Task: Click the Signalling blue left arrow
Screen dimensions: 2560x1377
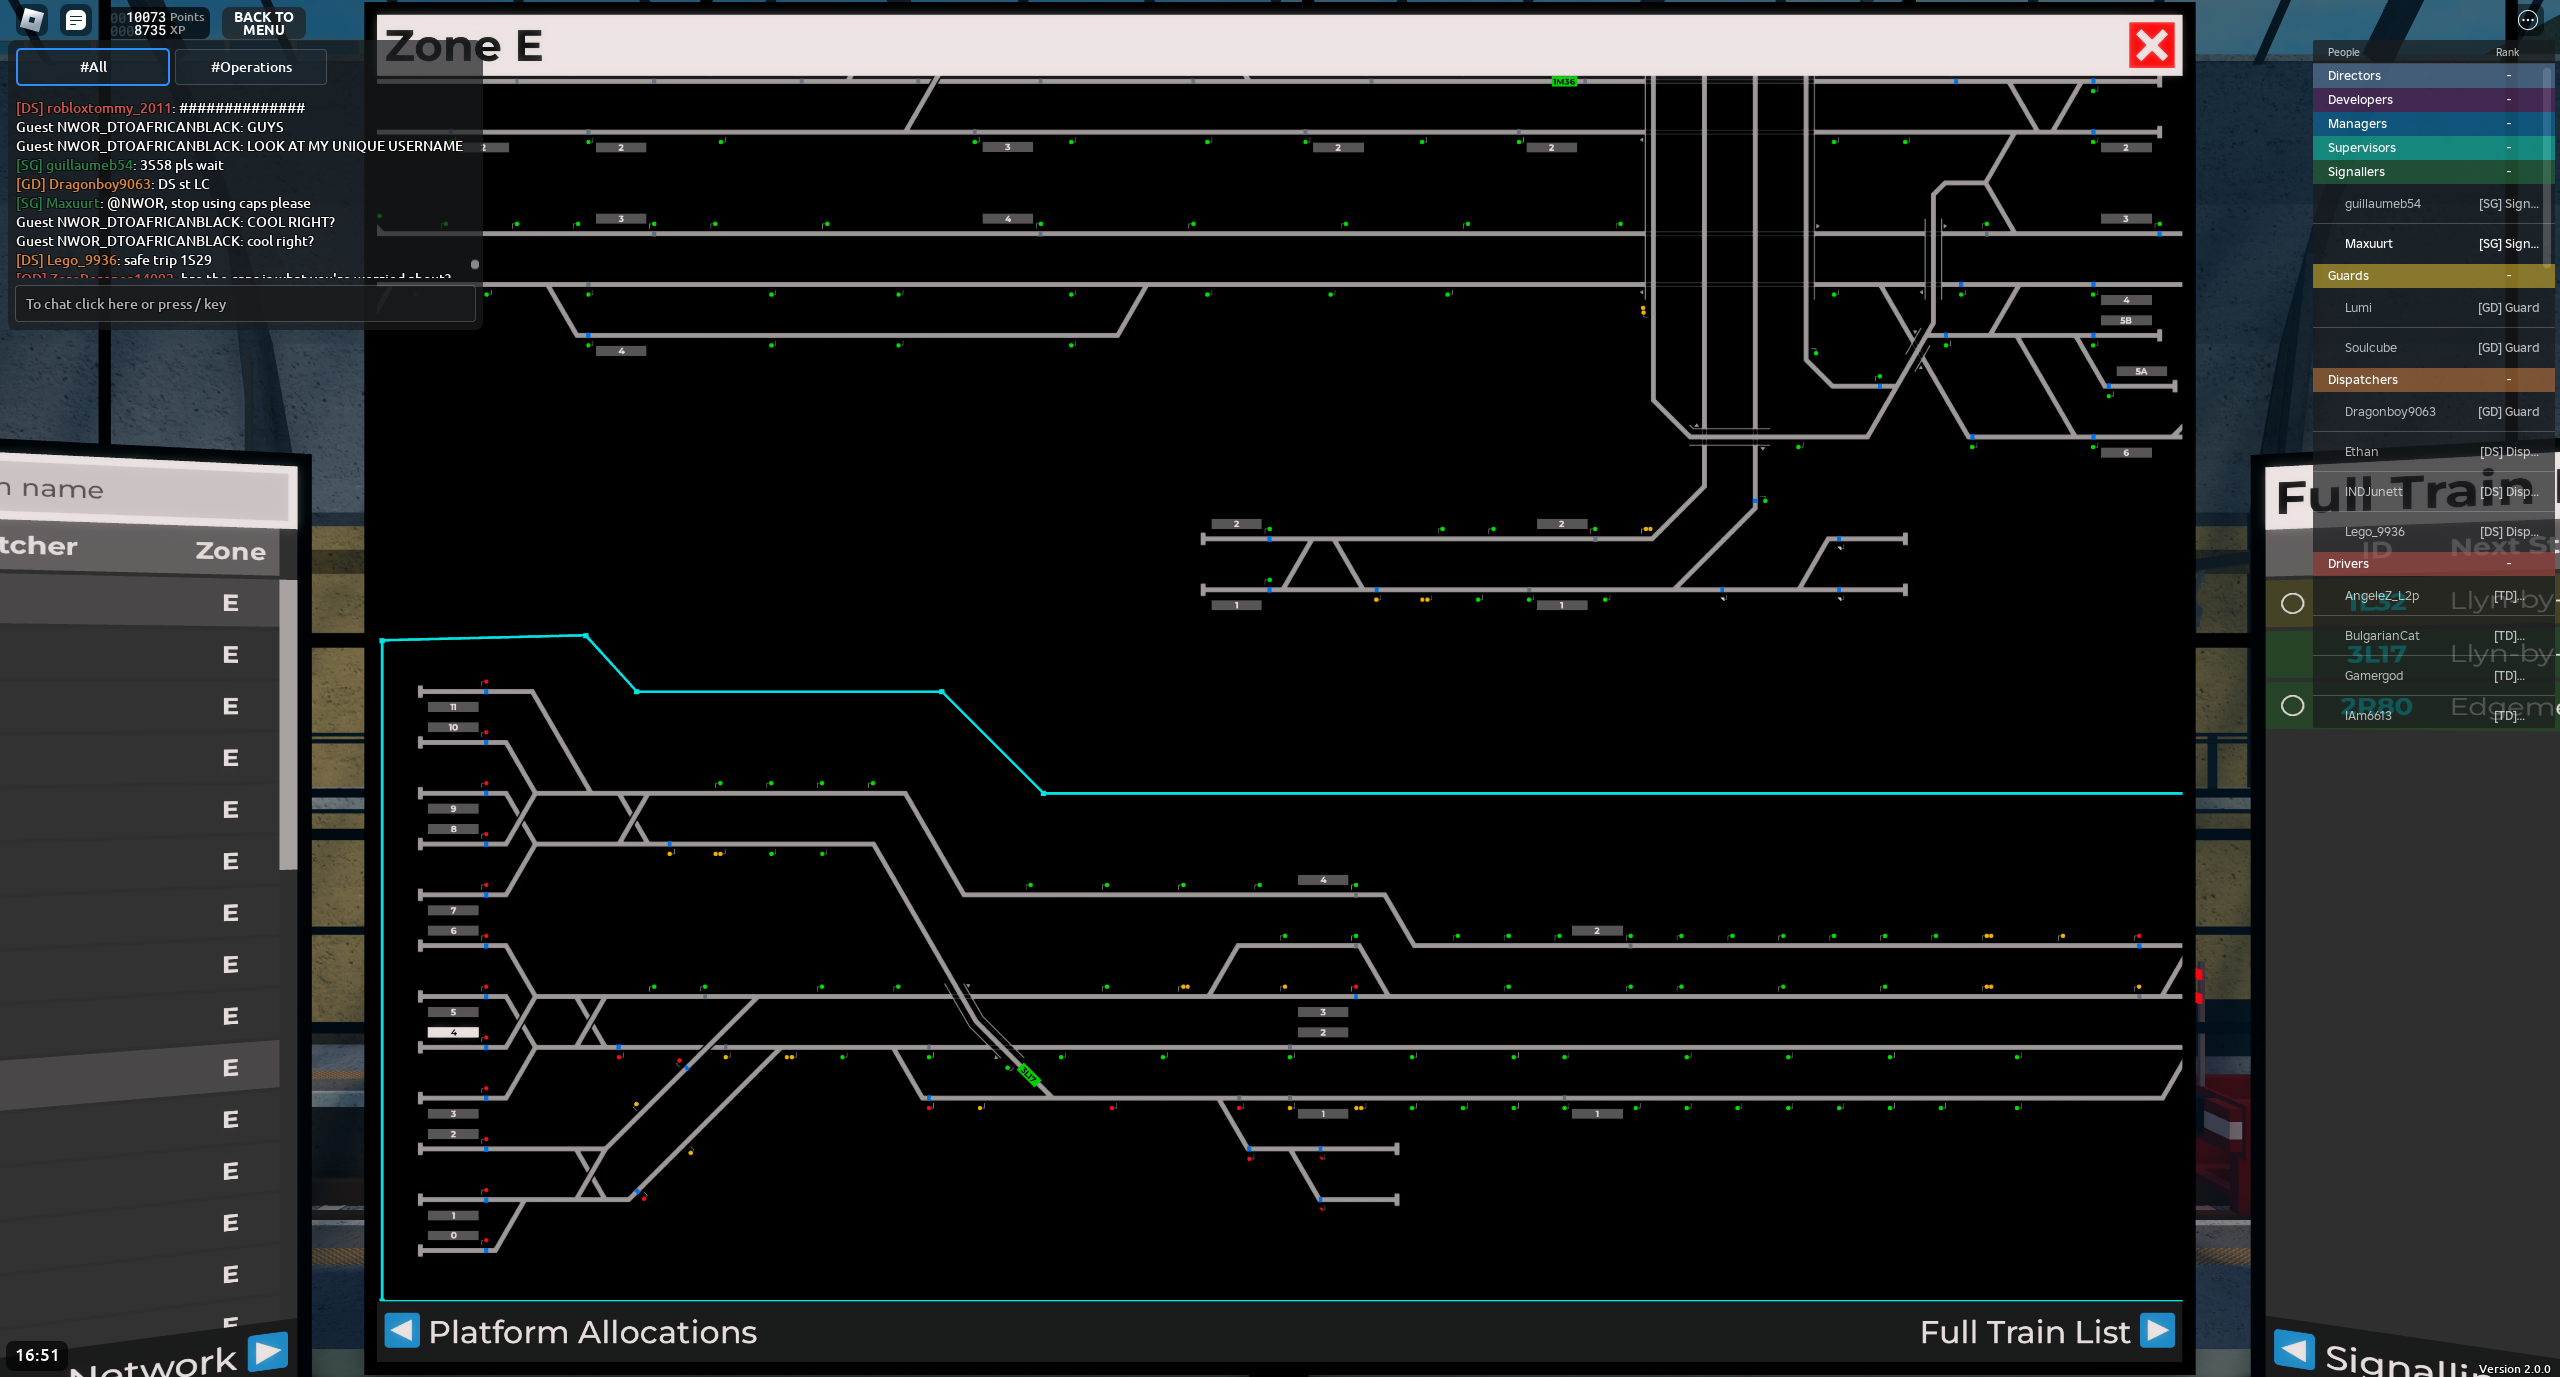Action: click(x=2294, y=1350)
